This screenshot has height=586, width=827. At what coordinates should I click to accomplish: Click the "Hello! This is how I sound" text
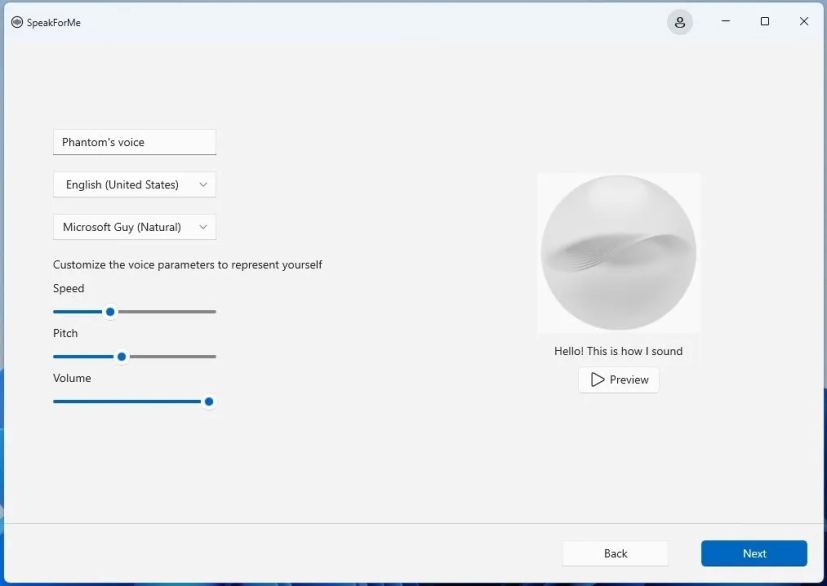[618, 351]
